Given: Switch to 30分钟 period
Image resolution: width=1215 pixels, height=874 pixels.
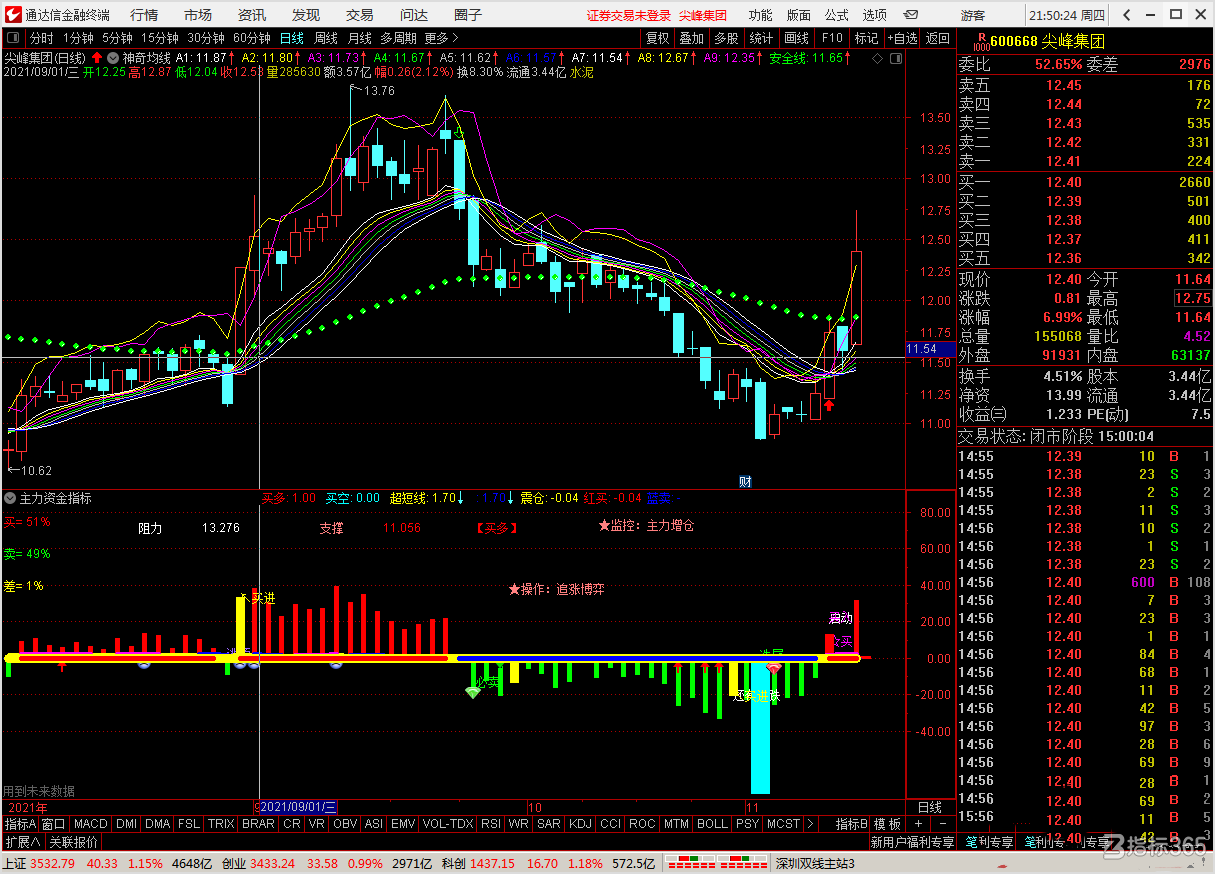Looking at the screenshot, I should coord(207,38).
